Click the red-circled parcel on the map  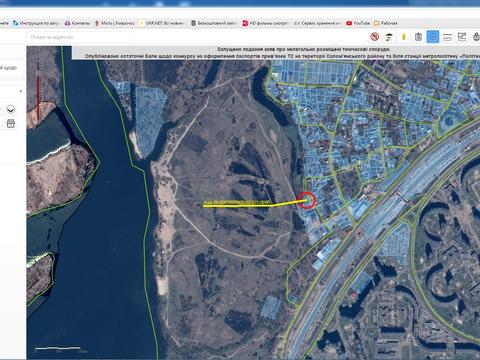307,200
